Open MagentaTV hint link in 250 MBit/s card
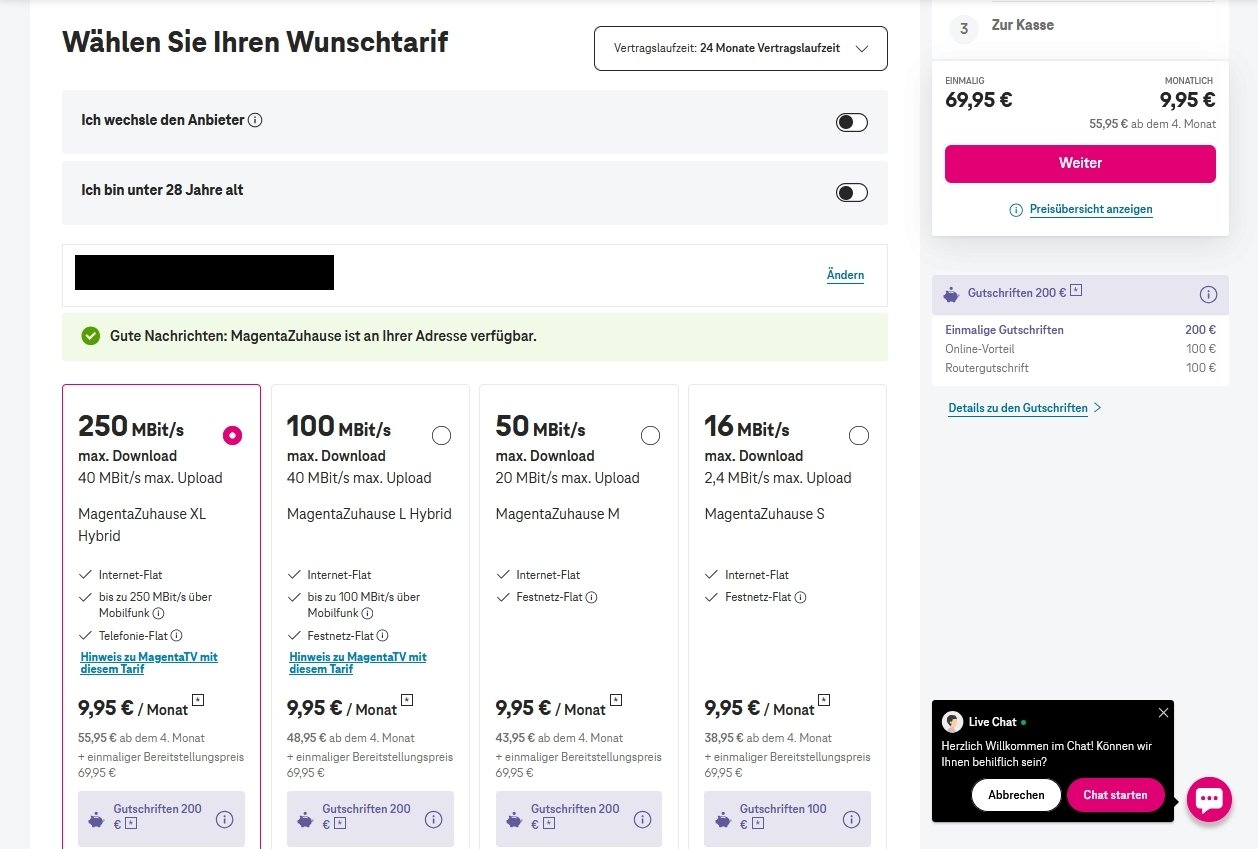This screenshot has width=1258, height=849. [149, 663]
